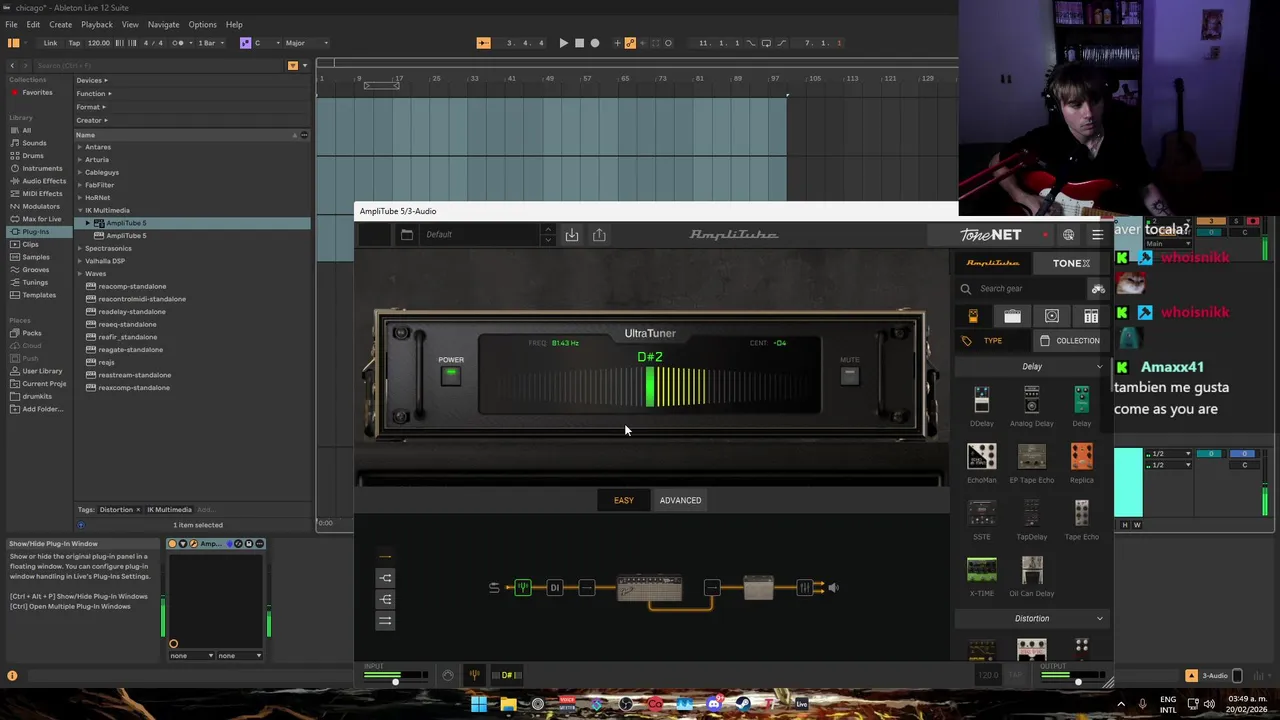The image size is (1280, 720).
Task: Toggle the UltraTuner Power button
Action: coord(451,375)
